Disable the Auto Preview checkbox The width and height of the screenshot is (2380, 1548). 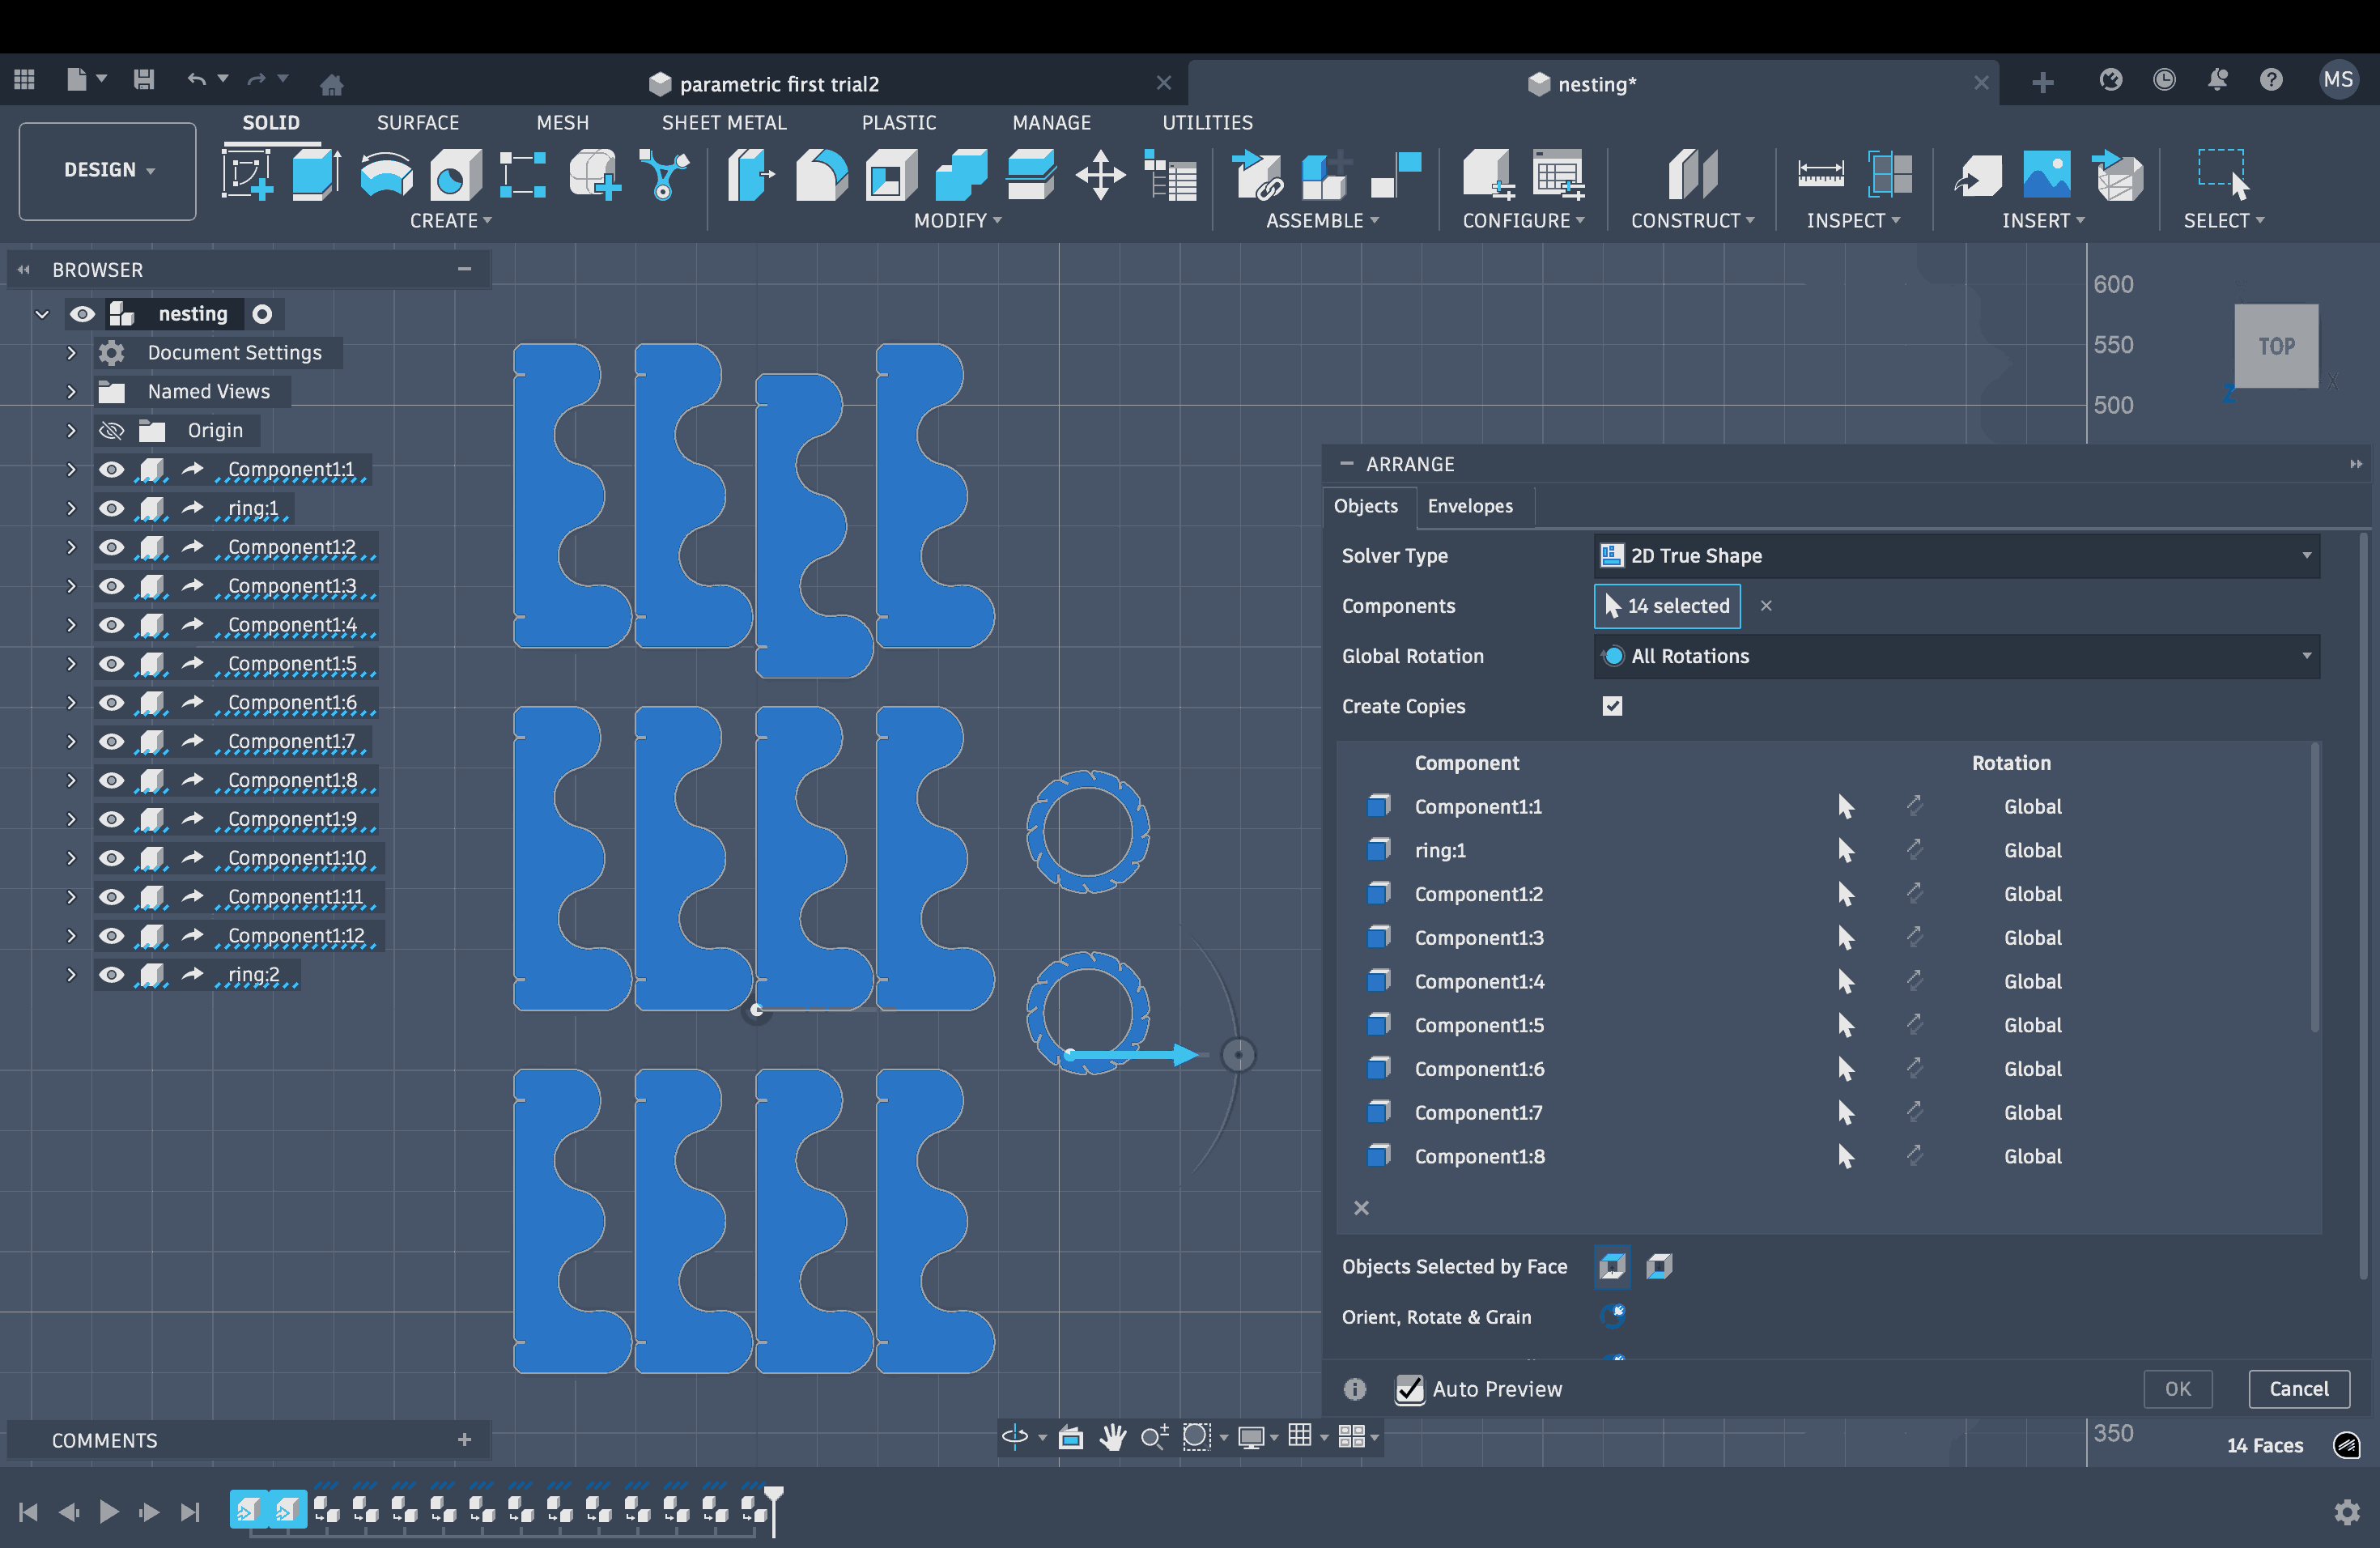click(x=1409, y=1389)
